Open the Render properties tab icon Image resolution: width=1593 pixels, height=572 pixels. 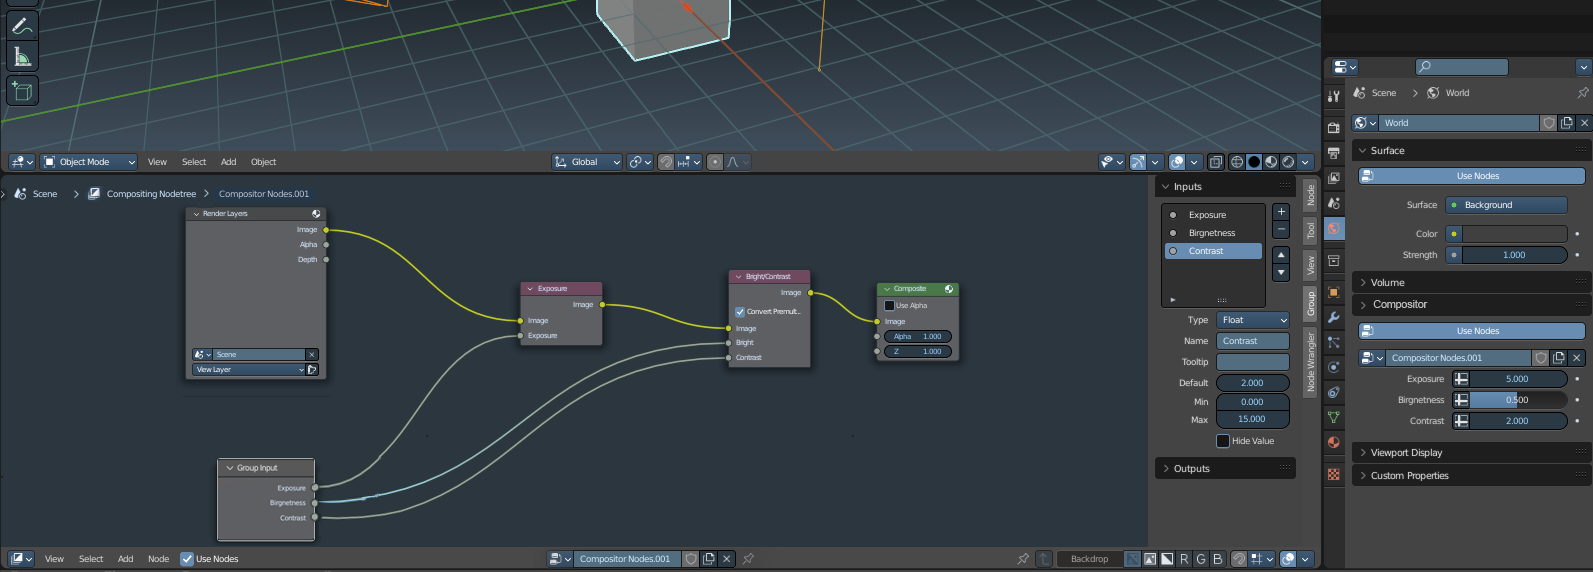[1334, 128]
